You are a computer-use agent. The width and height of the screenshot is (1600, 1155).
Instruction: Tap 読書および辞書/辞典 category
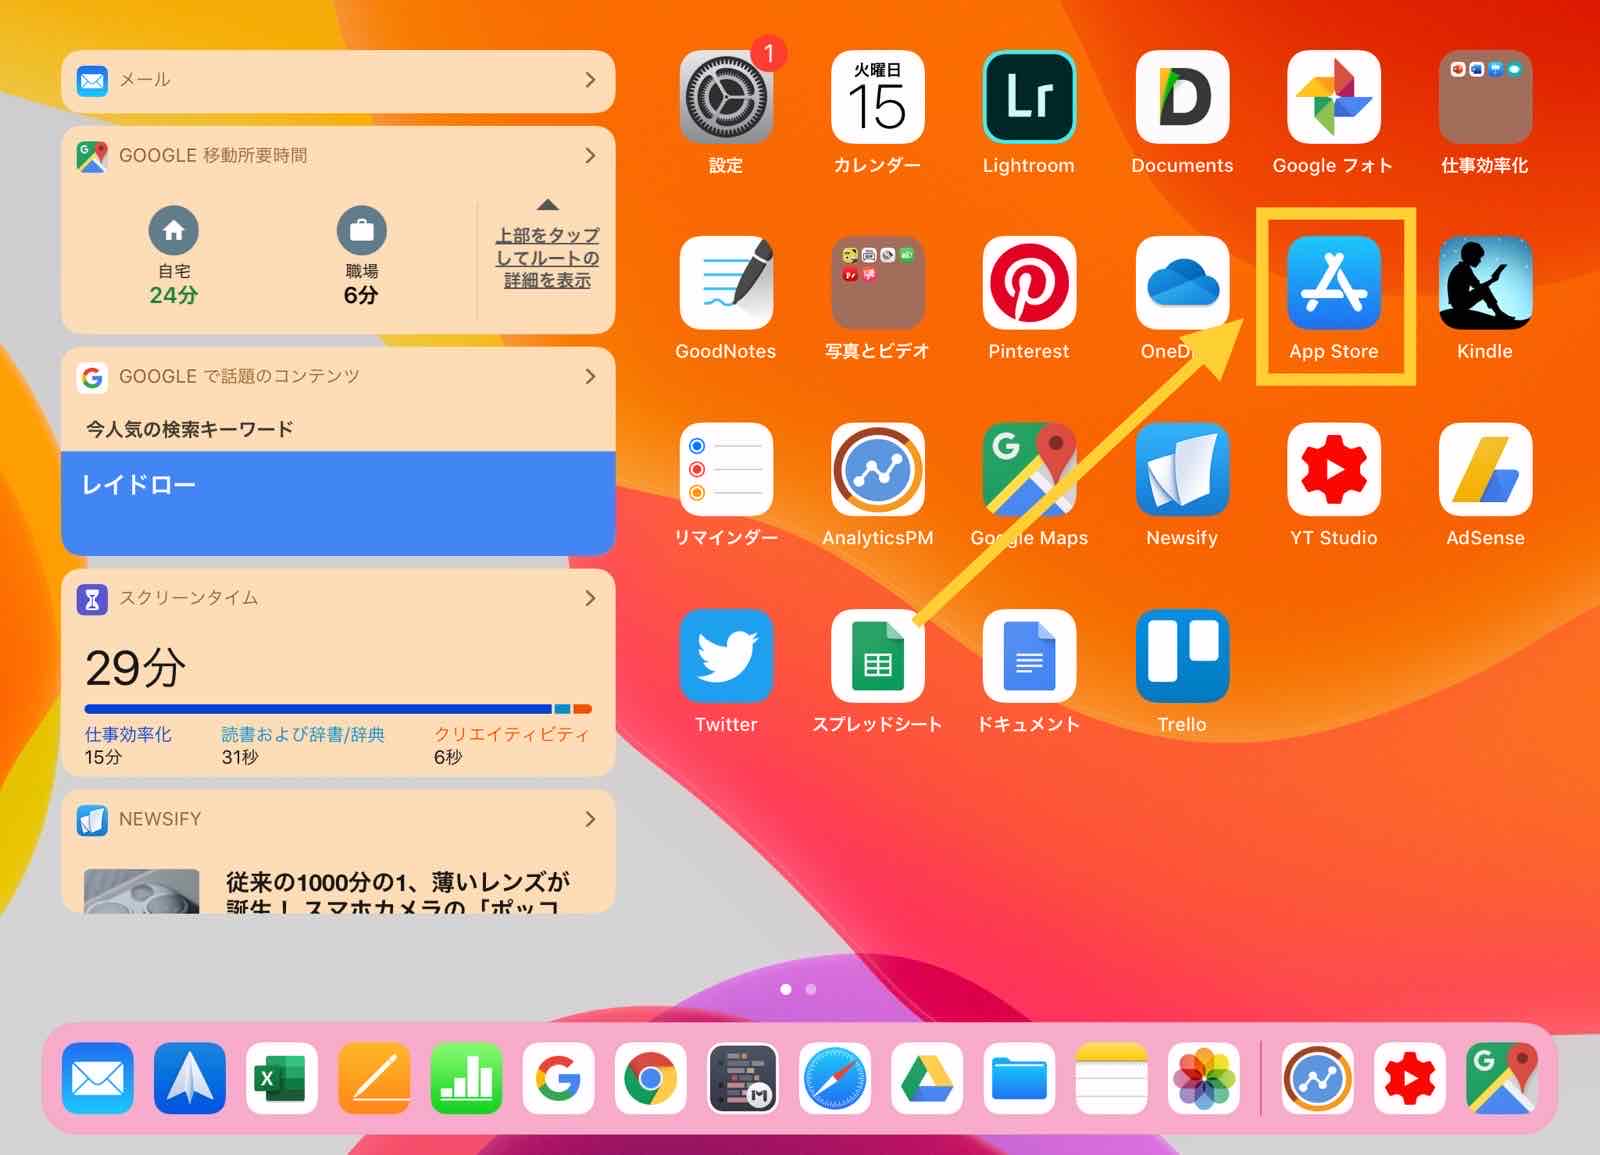tap(302, 745)
